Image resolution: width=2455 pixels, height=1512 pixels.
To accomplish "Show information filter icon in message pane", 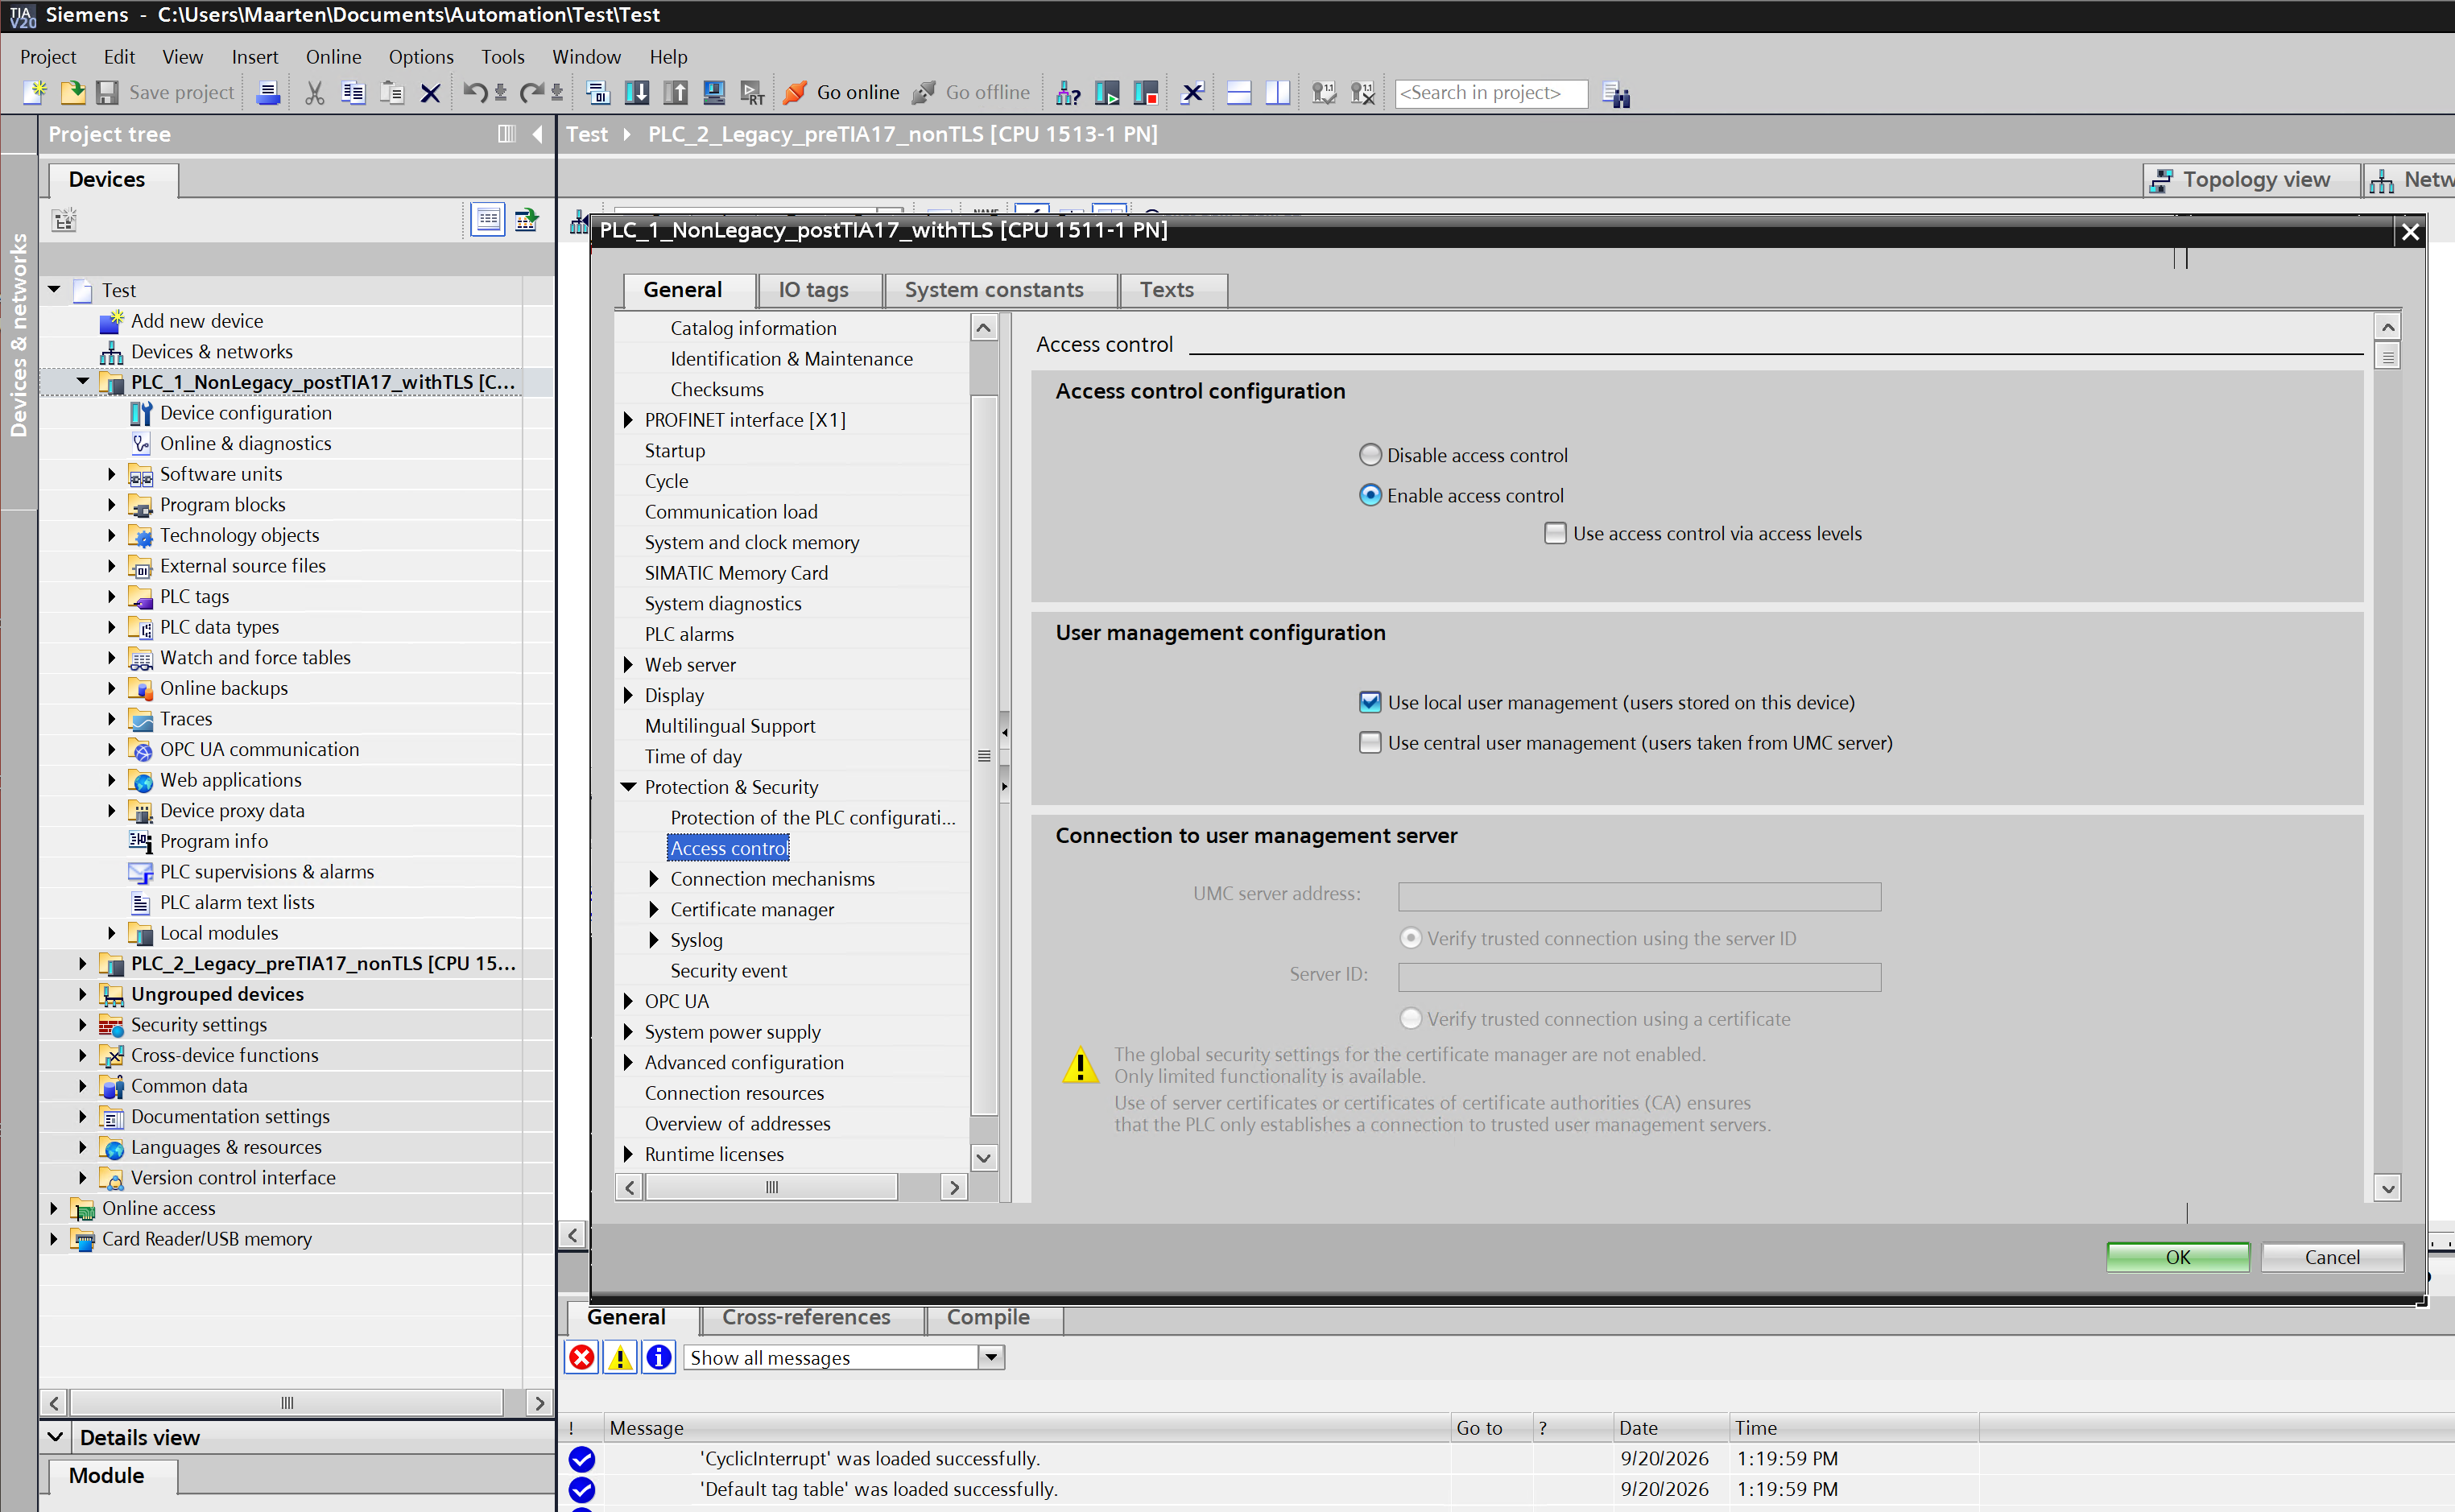I will 659,1357.
